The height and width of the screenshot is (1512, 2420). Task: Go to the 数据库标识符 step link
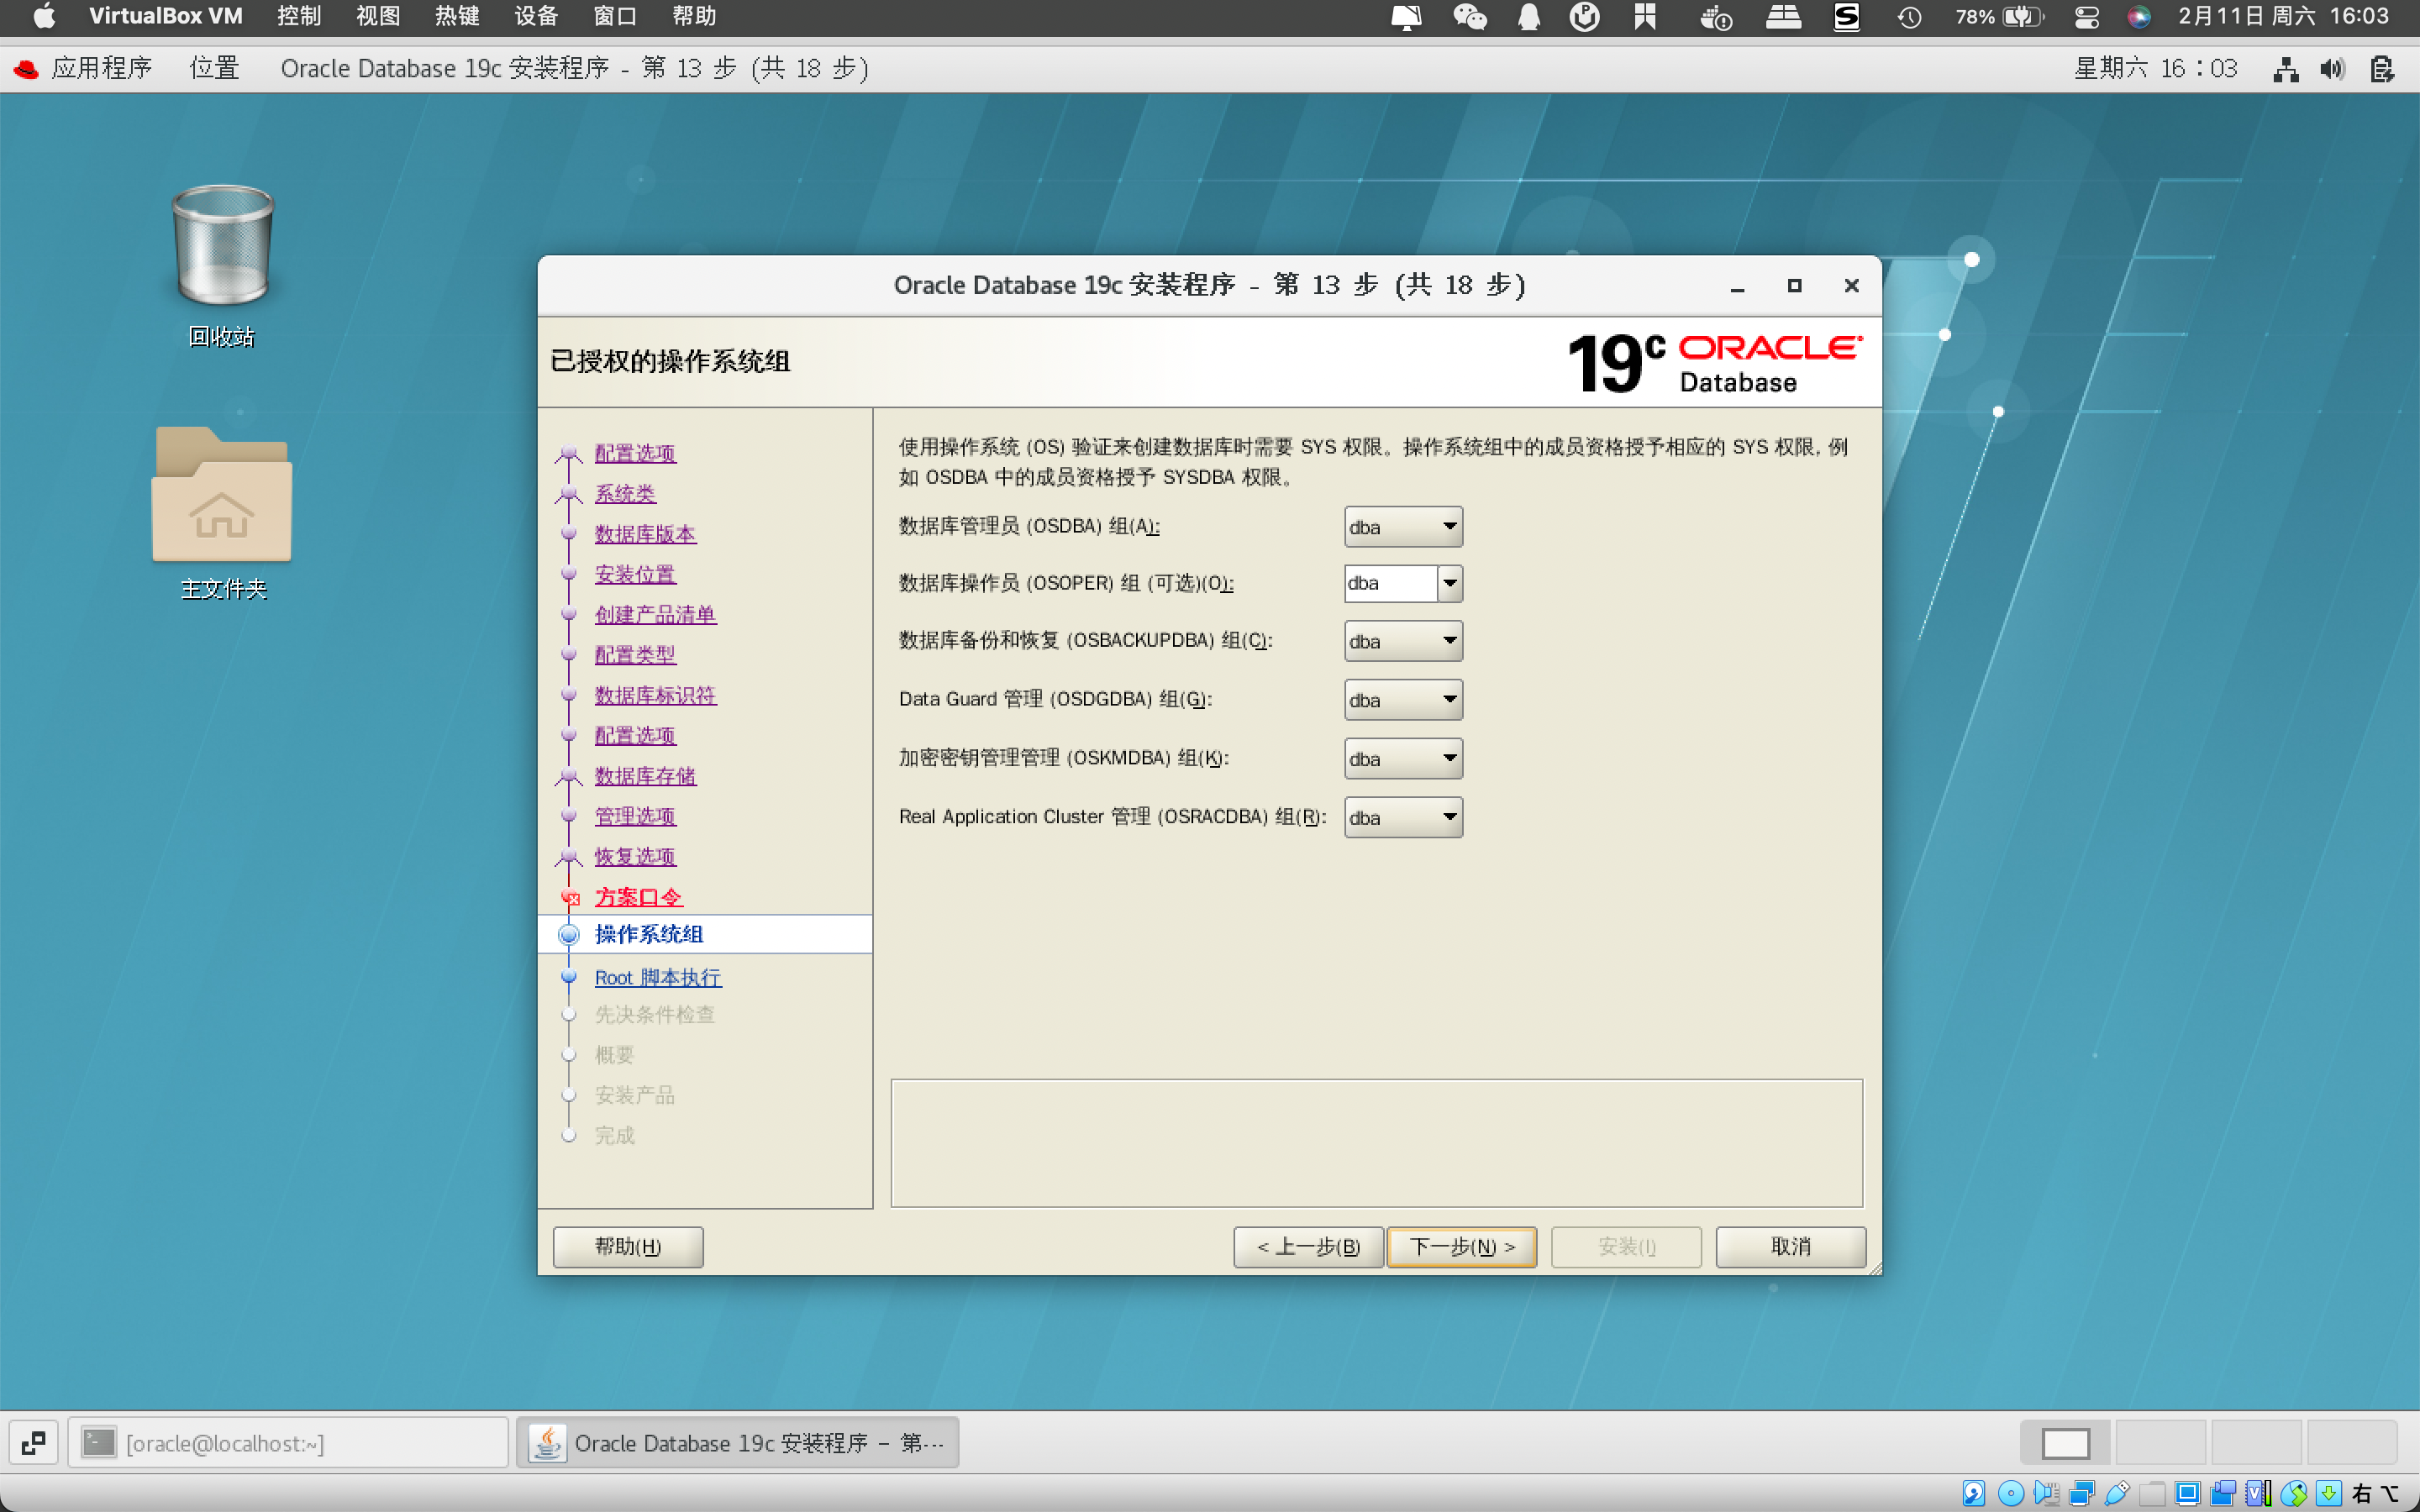[655, 695]
